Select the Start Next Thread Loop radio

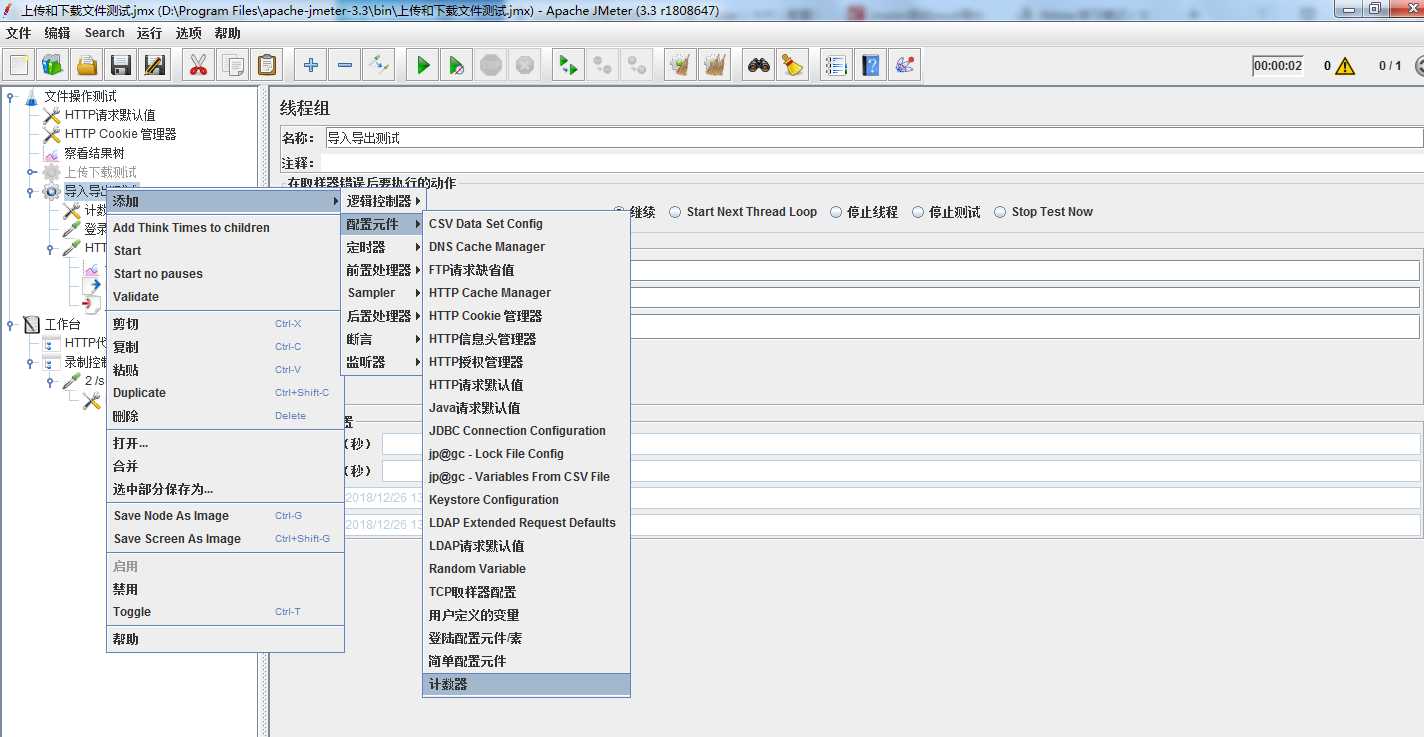click(x=676, y=212)
